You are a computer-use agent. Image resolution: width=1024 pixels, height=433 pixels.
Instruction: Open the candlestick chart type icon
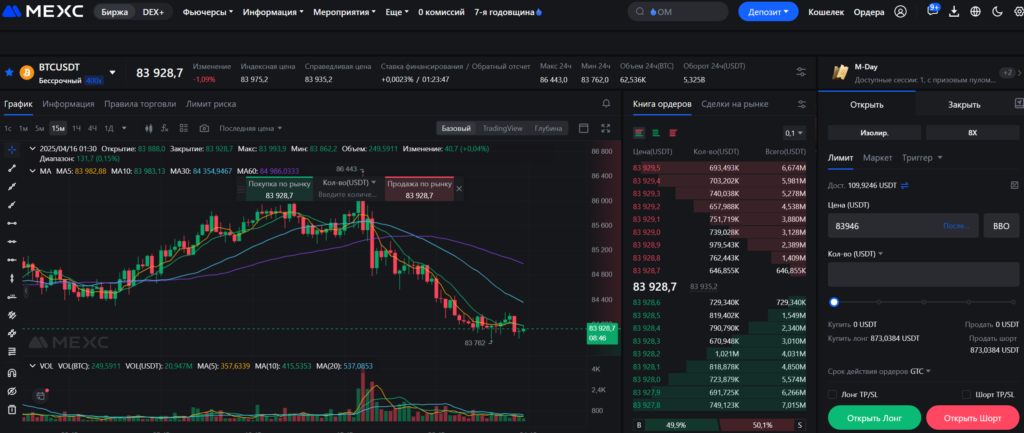coord(149,129)
